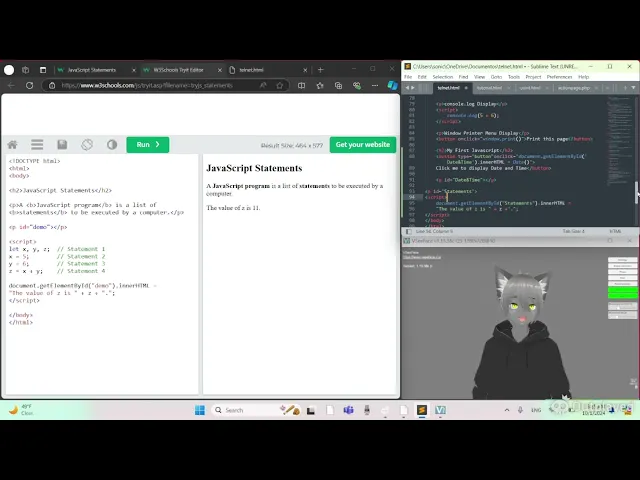
Task: Open the browser workspaces icon
Action: tap(26, 70)
